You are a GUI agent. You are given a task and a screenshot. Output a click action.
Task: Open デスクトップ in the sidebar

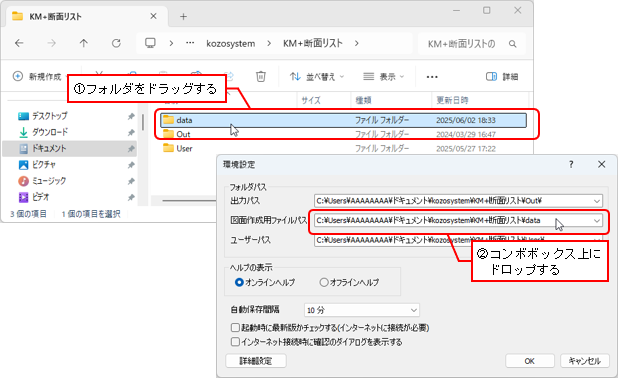49,116
